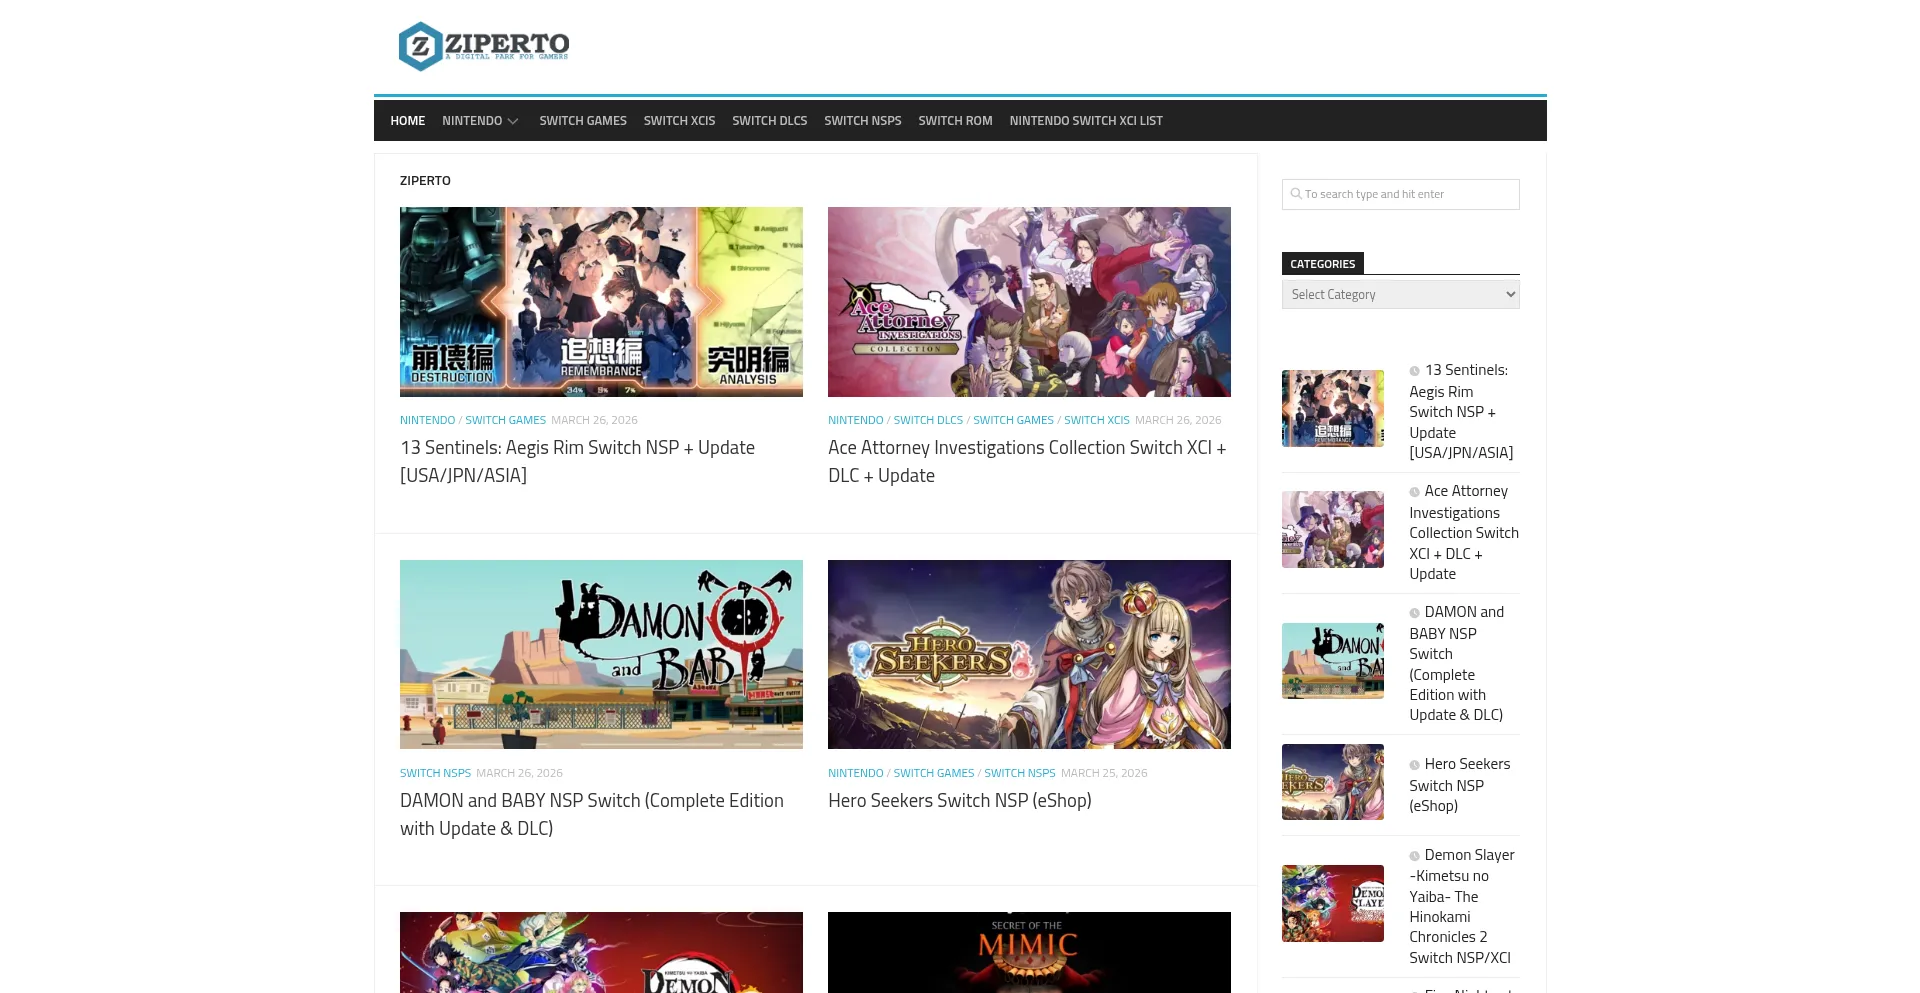Open Nintendo Switch XCI List menu item

click(x=1086, y=121)
